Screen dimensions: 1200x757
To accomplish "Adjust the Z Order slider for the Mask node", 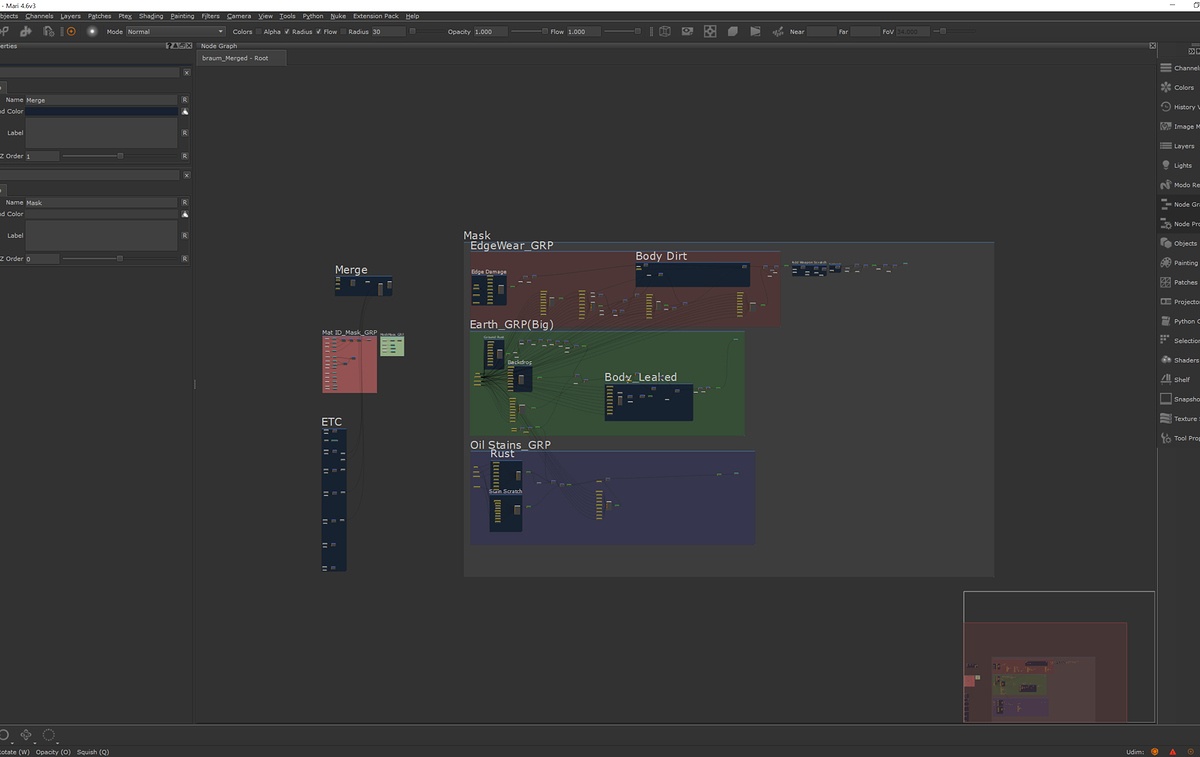I will [120, 258].
